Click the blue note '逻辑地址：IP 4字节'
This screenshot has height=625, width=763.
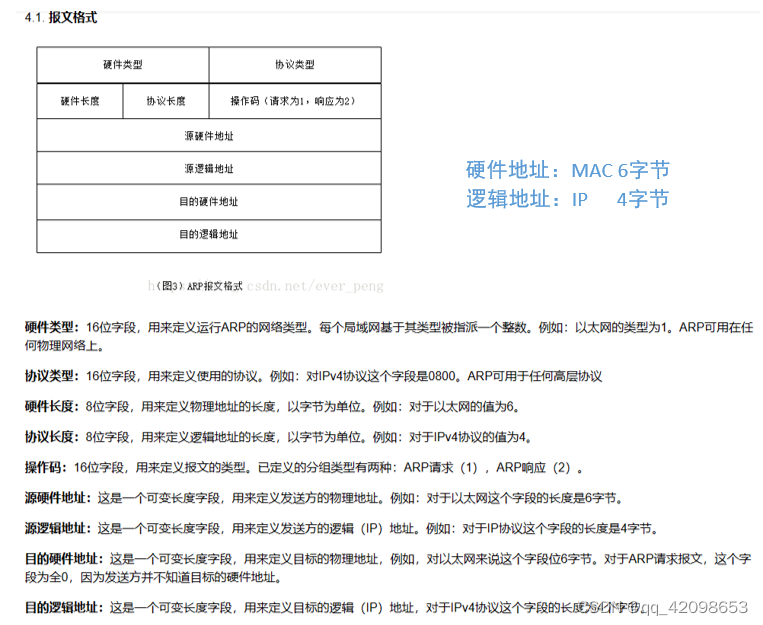(567, 199)
